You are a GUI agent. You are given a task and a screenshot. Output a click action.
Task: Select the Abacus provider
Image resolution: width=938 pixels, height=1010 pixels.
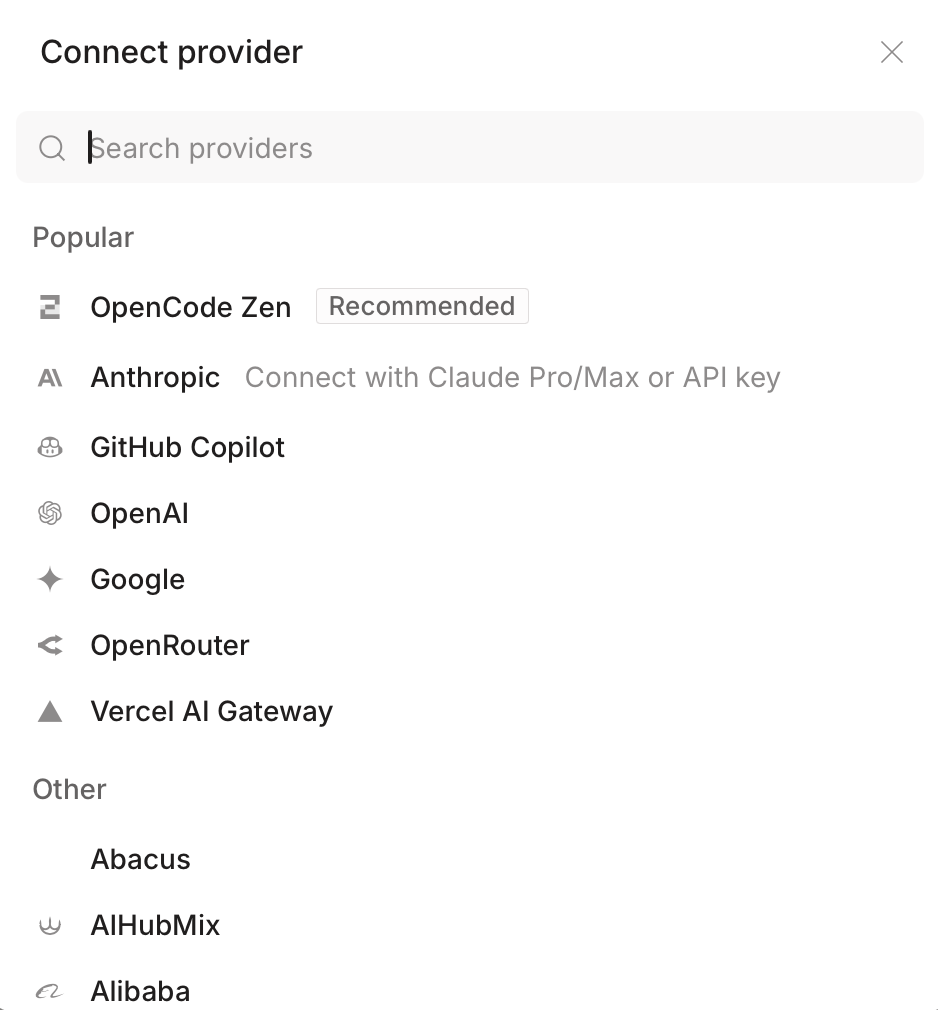click(x=140, y=859)
